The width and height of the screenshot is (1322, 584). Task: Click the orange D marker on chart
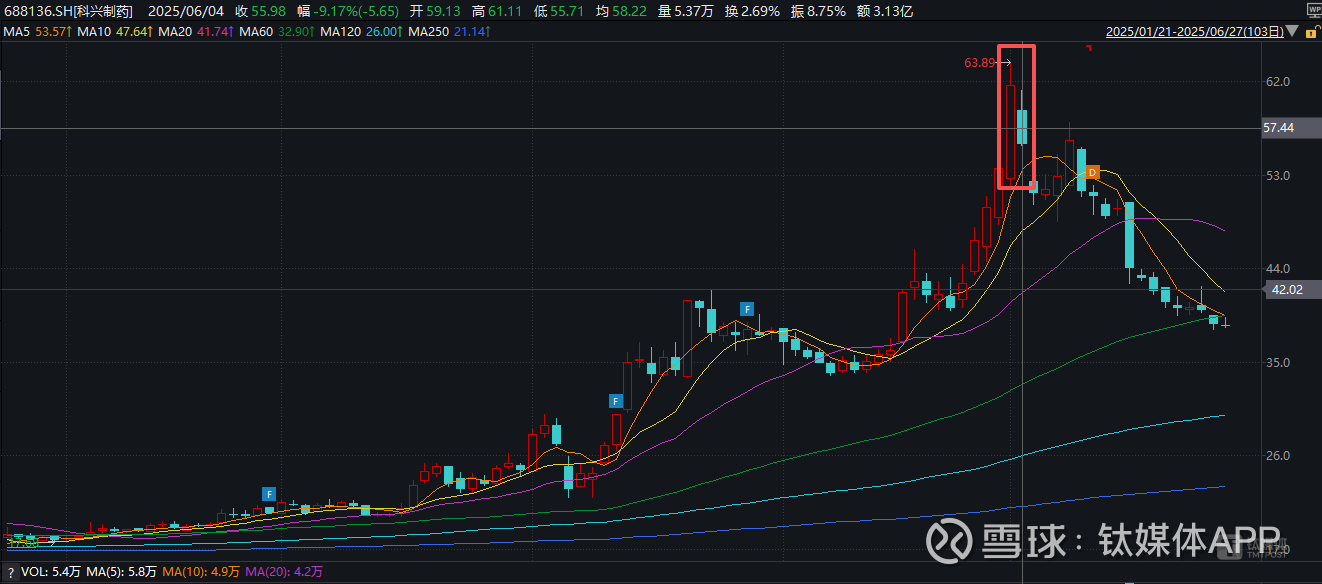pos(1093,172)
